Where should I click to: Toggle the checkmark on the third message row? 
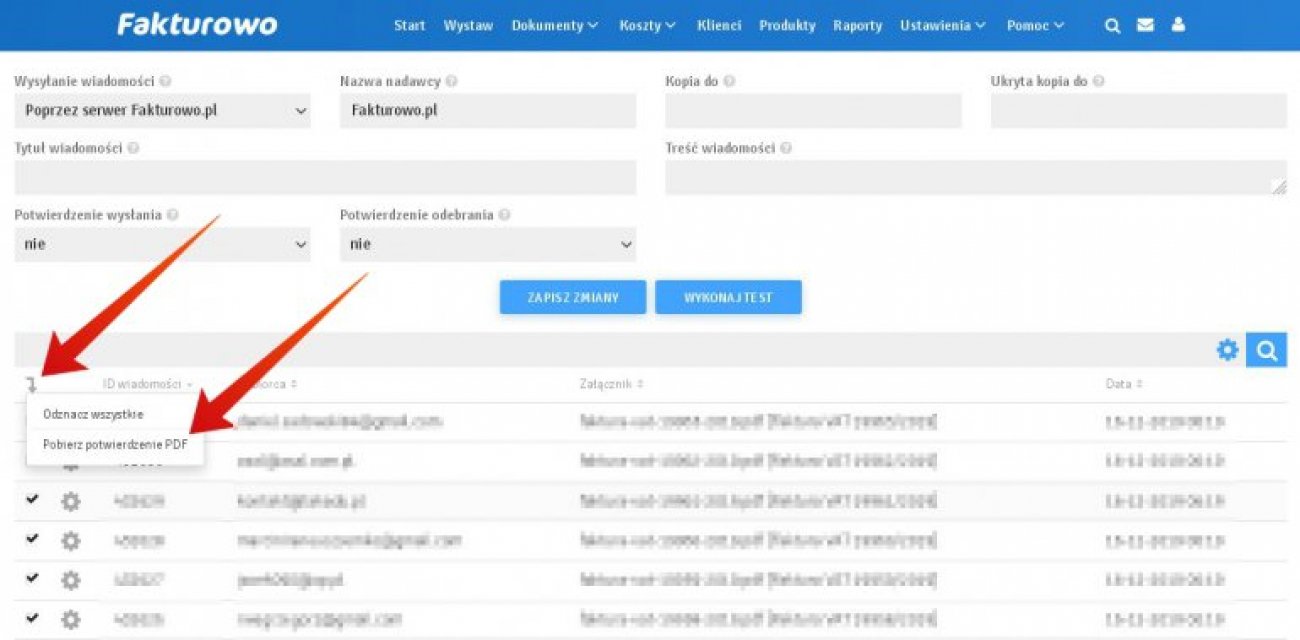click(32, 499)
